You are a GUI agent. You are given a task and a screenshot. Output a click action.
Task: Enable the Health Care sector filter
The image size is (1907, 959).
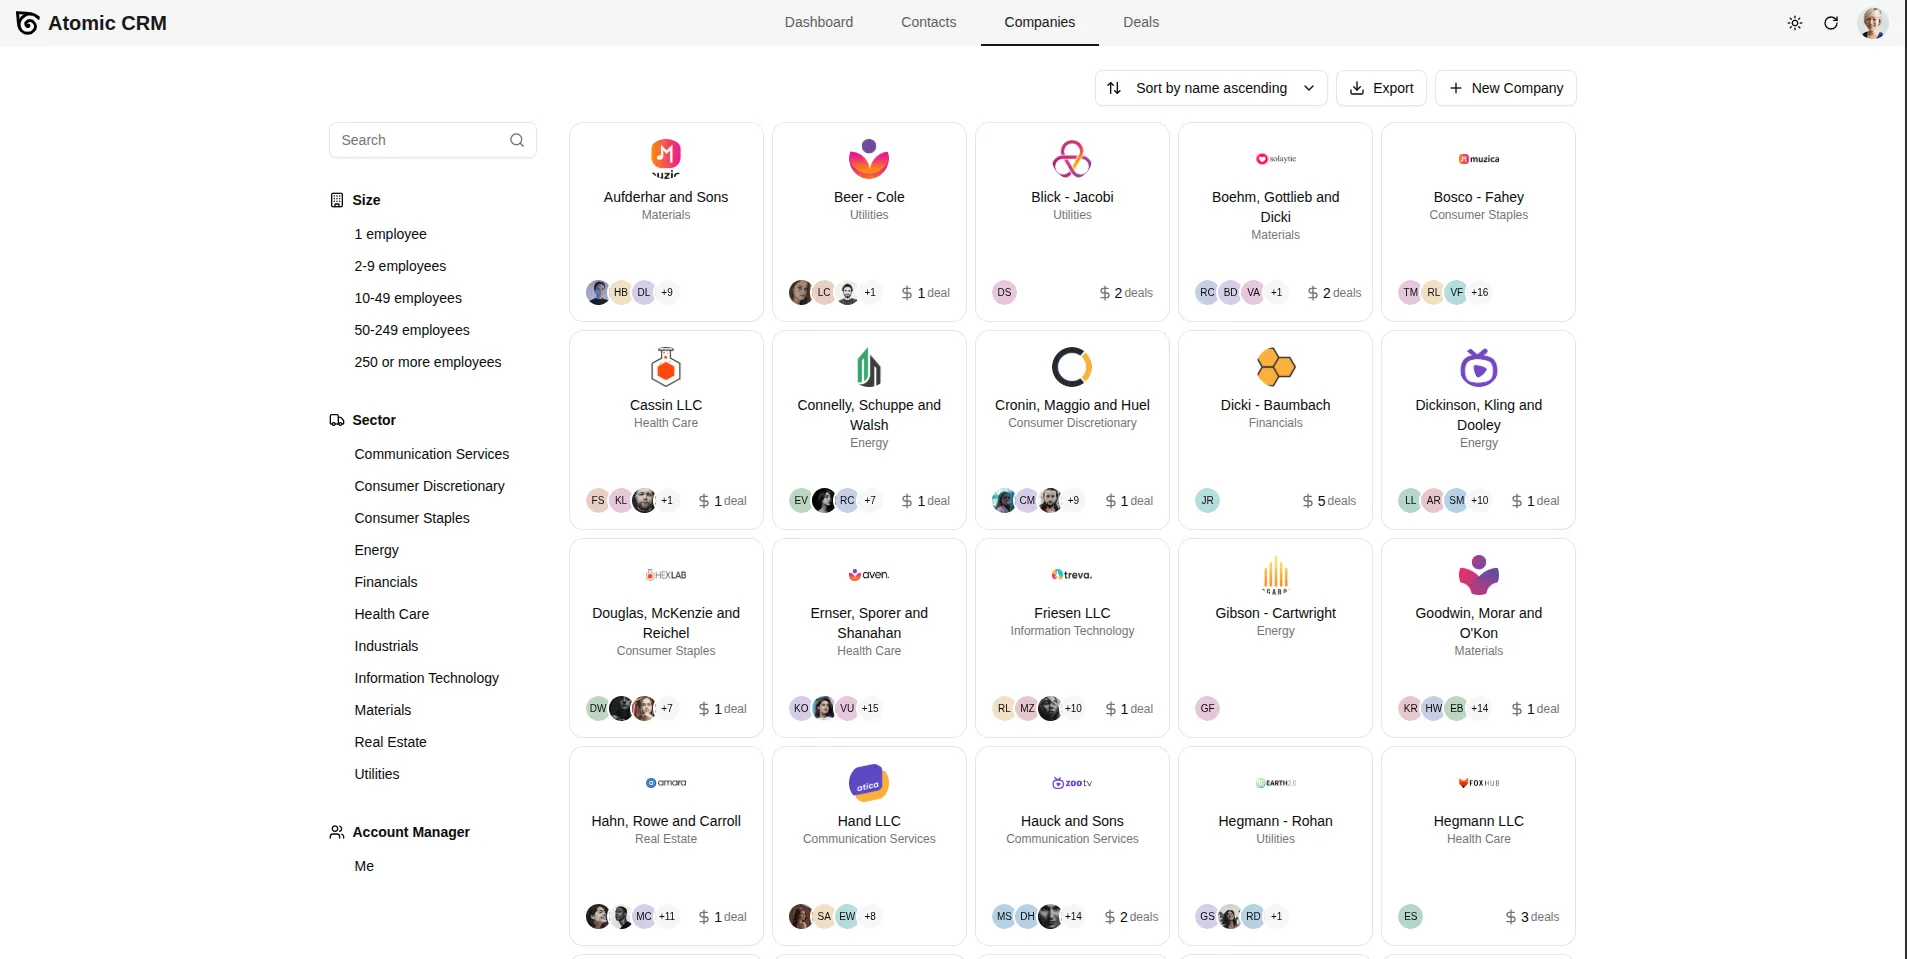[x=391, y=613]
